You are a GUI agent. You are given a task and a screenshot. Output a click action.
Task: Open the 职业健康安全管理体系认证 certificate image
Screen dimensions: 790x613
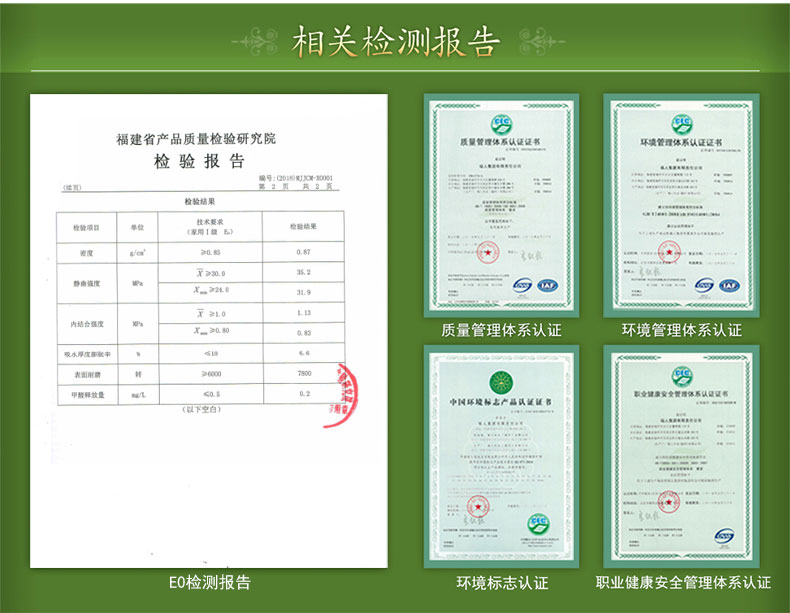[x=681, y=456]
